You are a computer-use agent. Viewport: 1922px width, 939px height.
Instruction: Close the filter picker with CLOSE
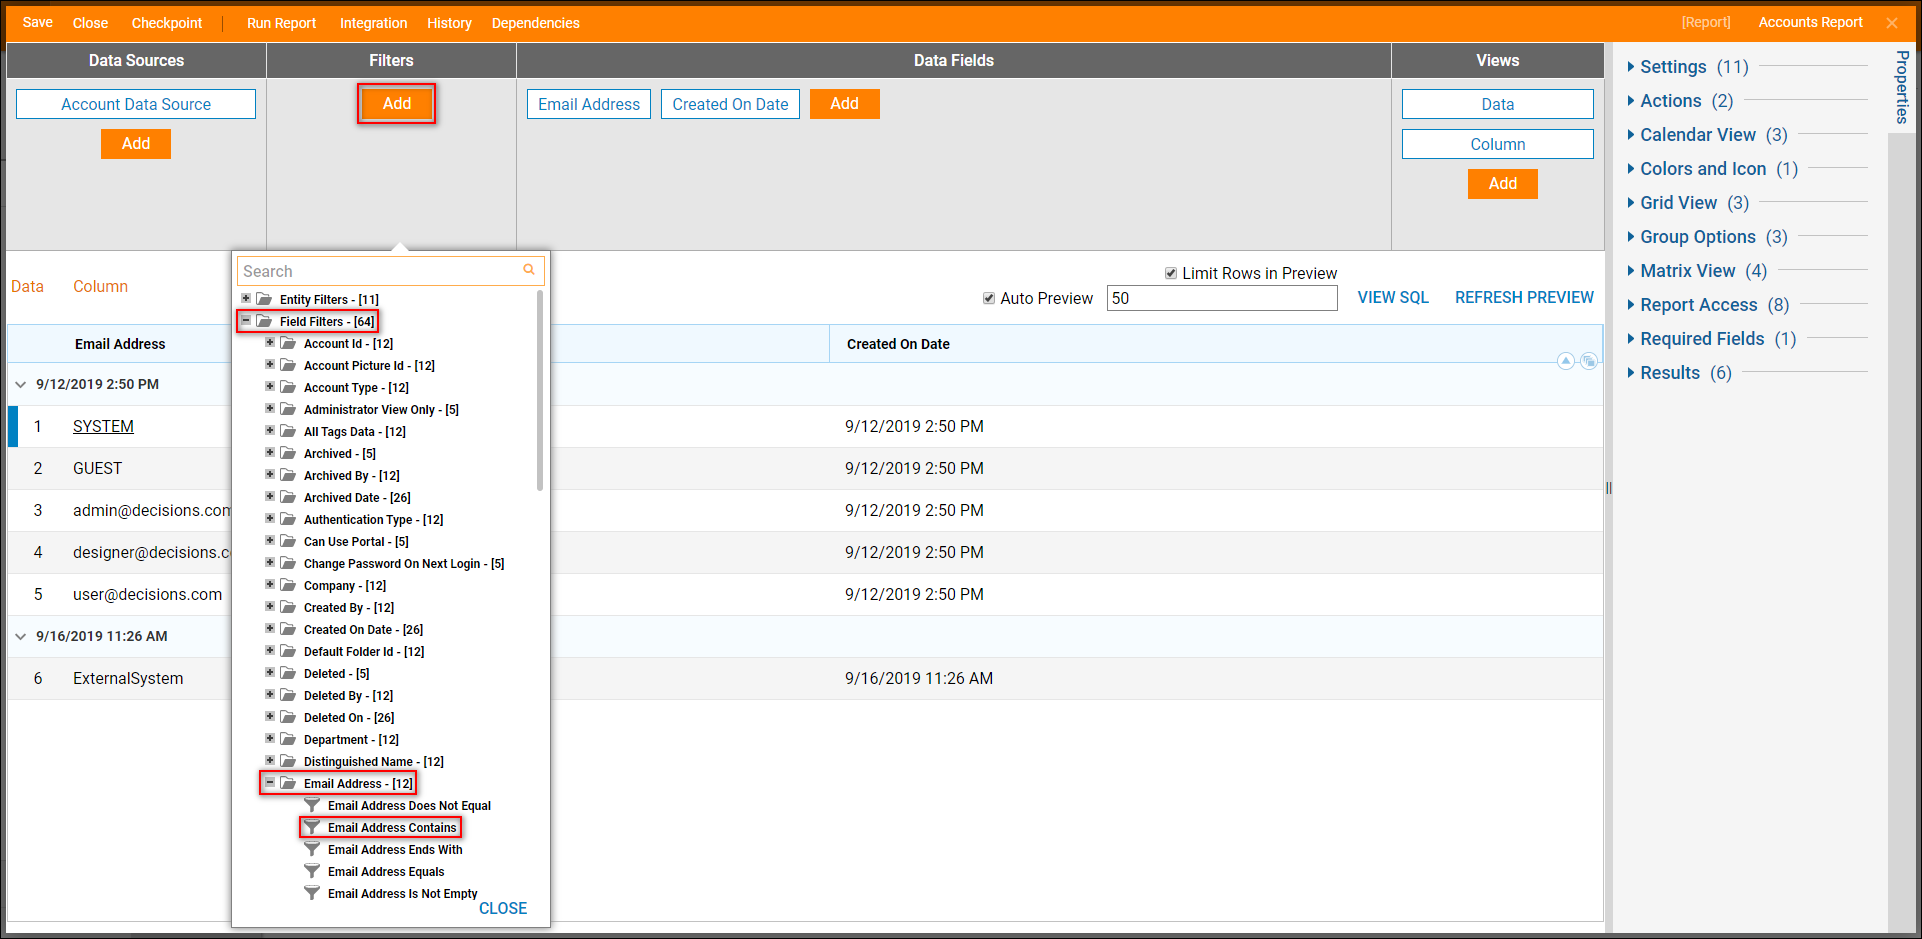pos(503,908)
